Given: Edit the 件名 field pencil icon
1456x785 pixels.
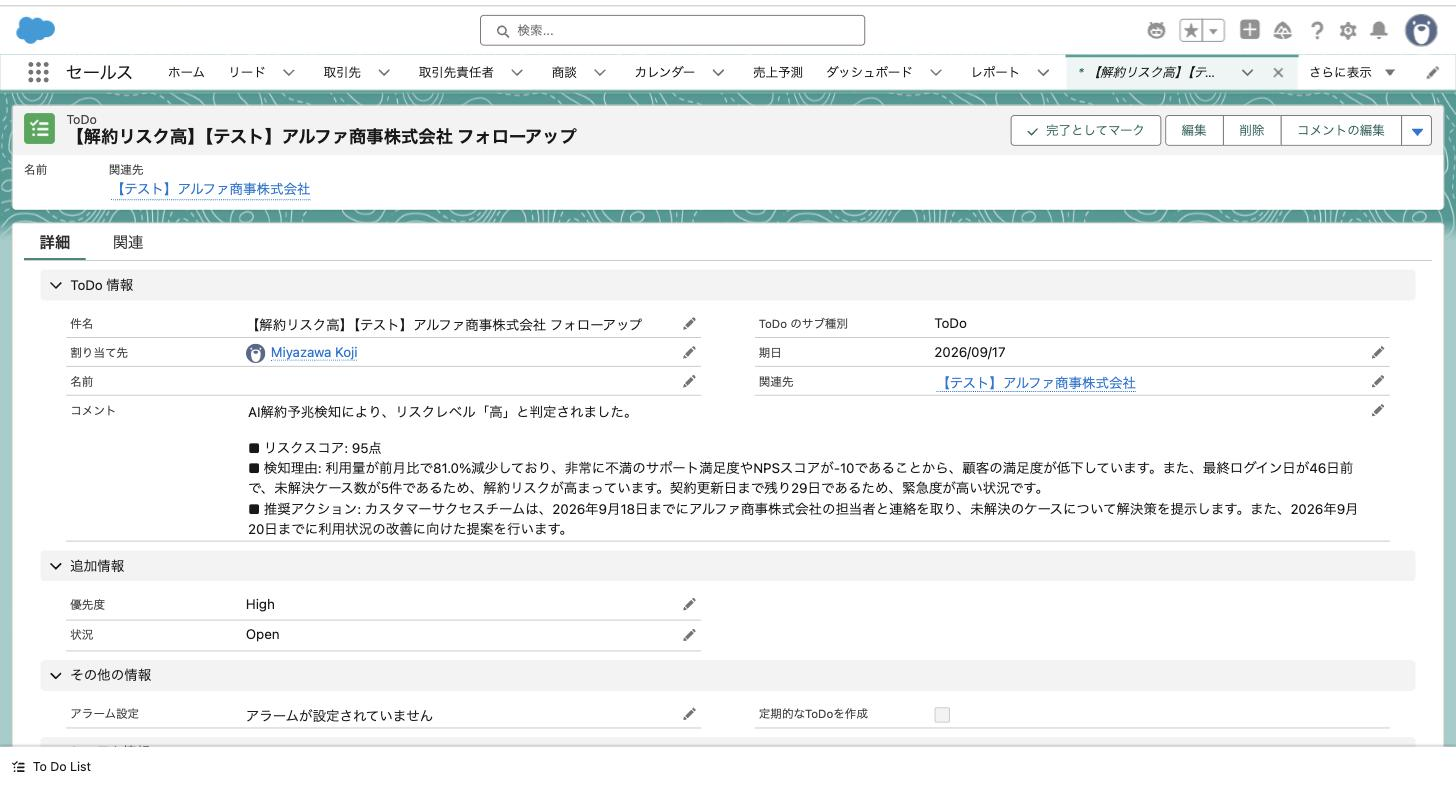Looking at the screenshot, I should tap(689, 324).
